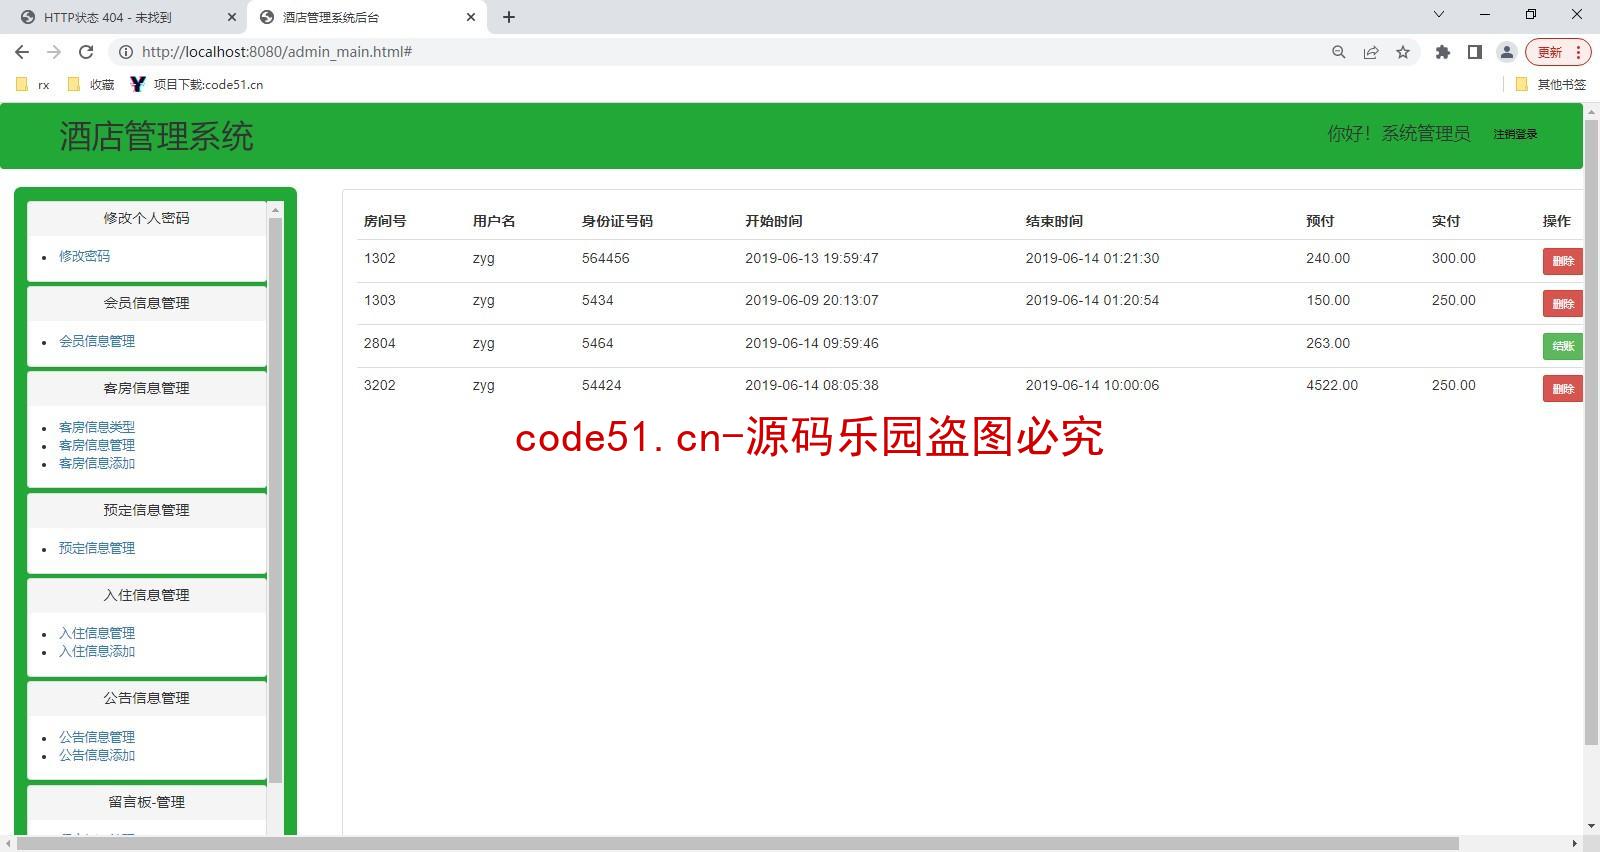
Task: Open the 入住信息管理 link
Action: pyautogui.click(x=97, y=633)
